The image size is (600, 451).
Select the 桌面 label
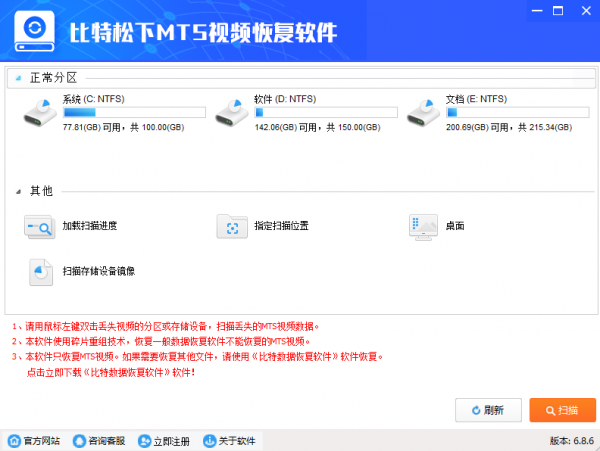455,226
